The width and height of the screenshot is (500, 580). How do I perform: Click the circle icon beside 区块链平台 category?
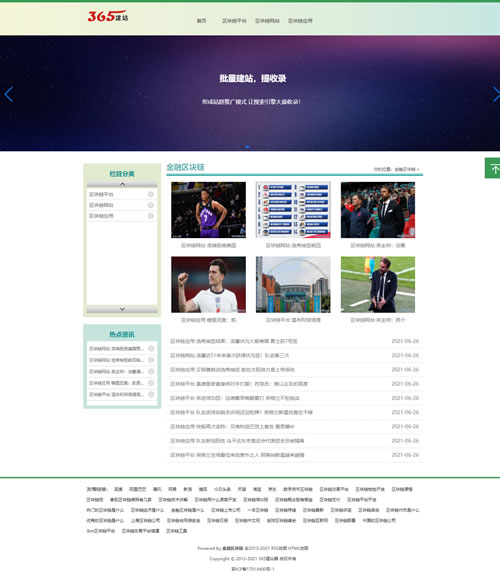pyautogui.click(x=151, y=194)
